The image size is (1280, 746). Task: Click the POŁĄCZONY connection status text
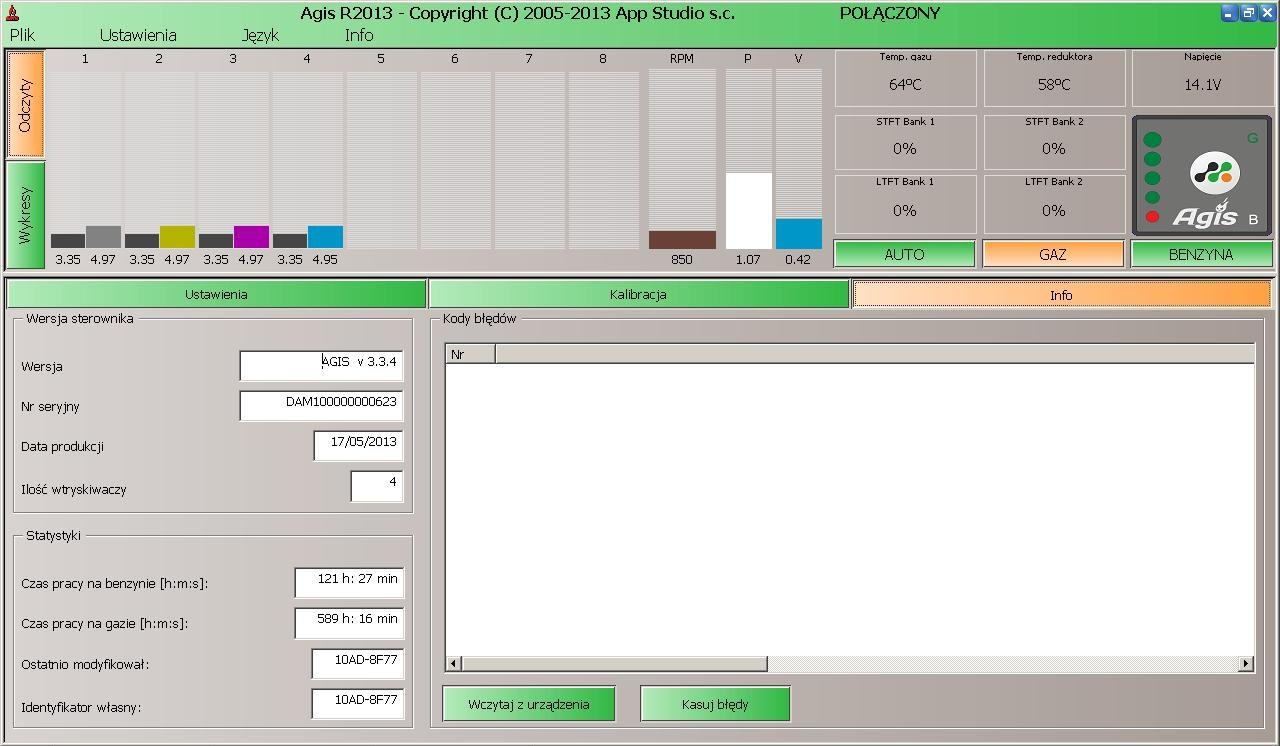click(x=890, y=13)
